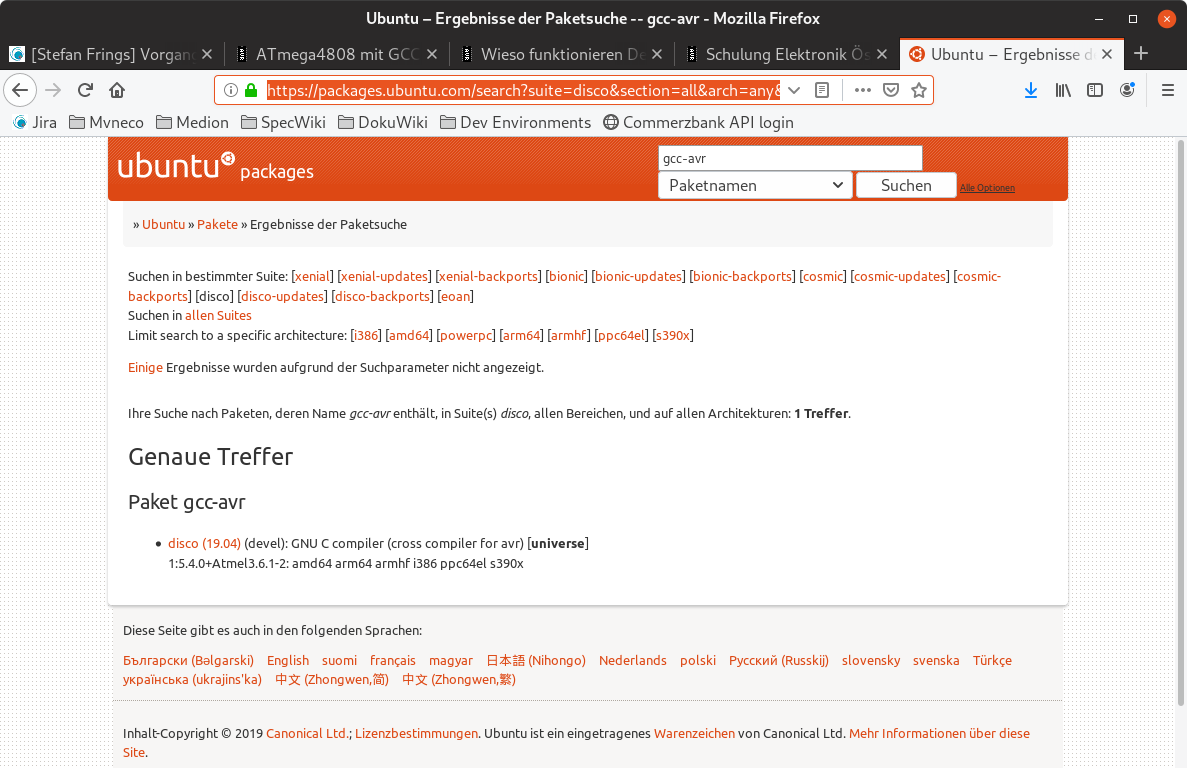Expand the address bar history dropdown
Screen dimensions: 1187x768
(793, 90)
